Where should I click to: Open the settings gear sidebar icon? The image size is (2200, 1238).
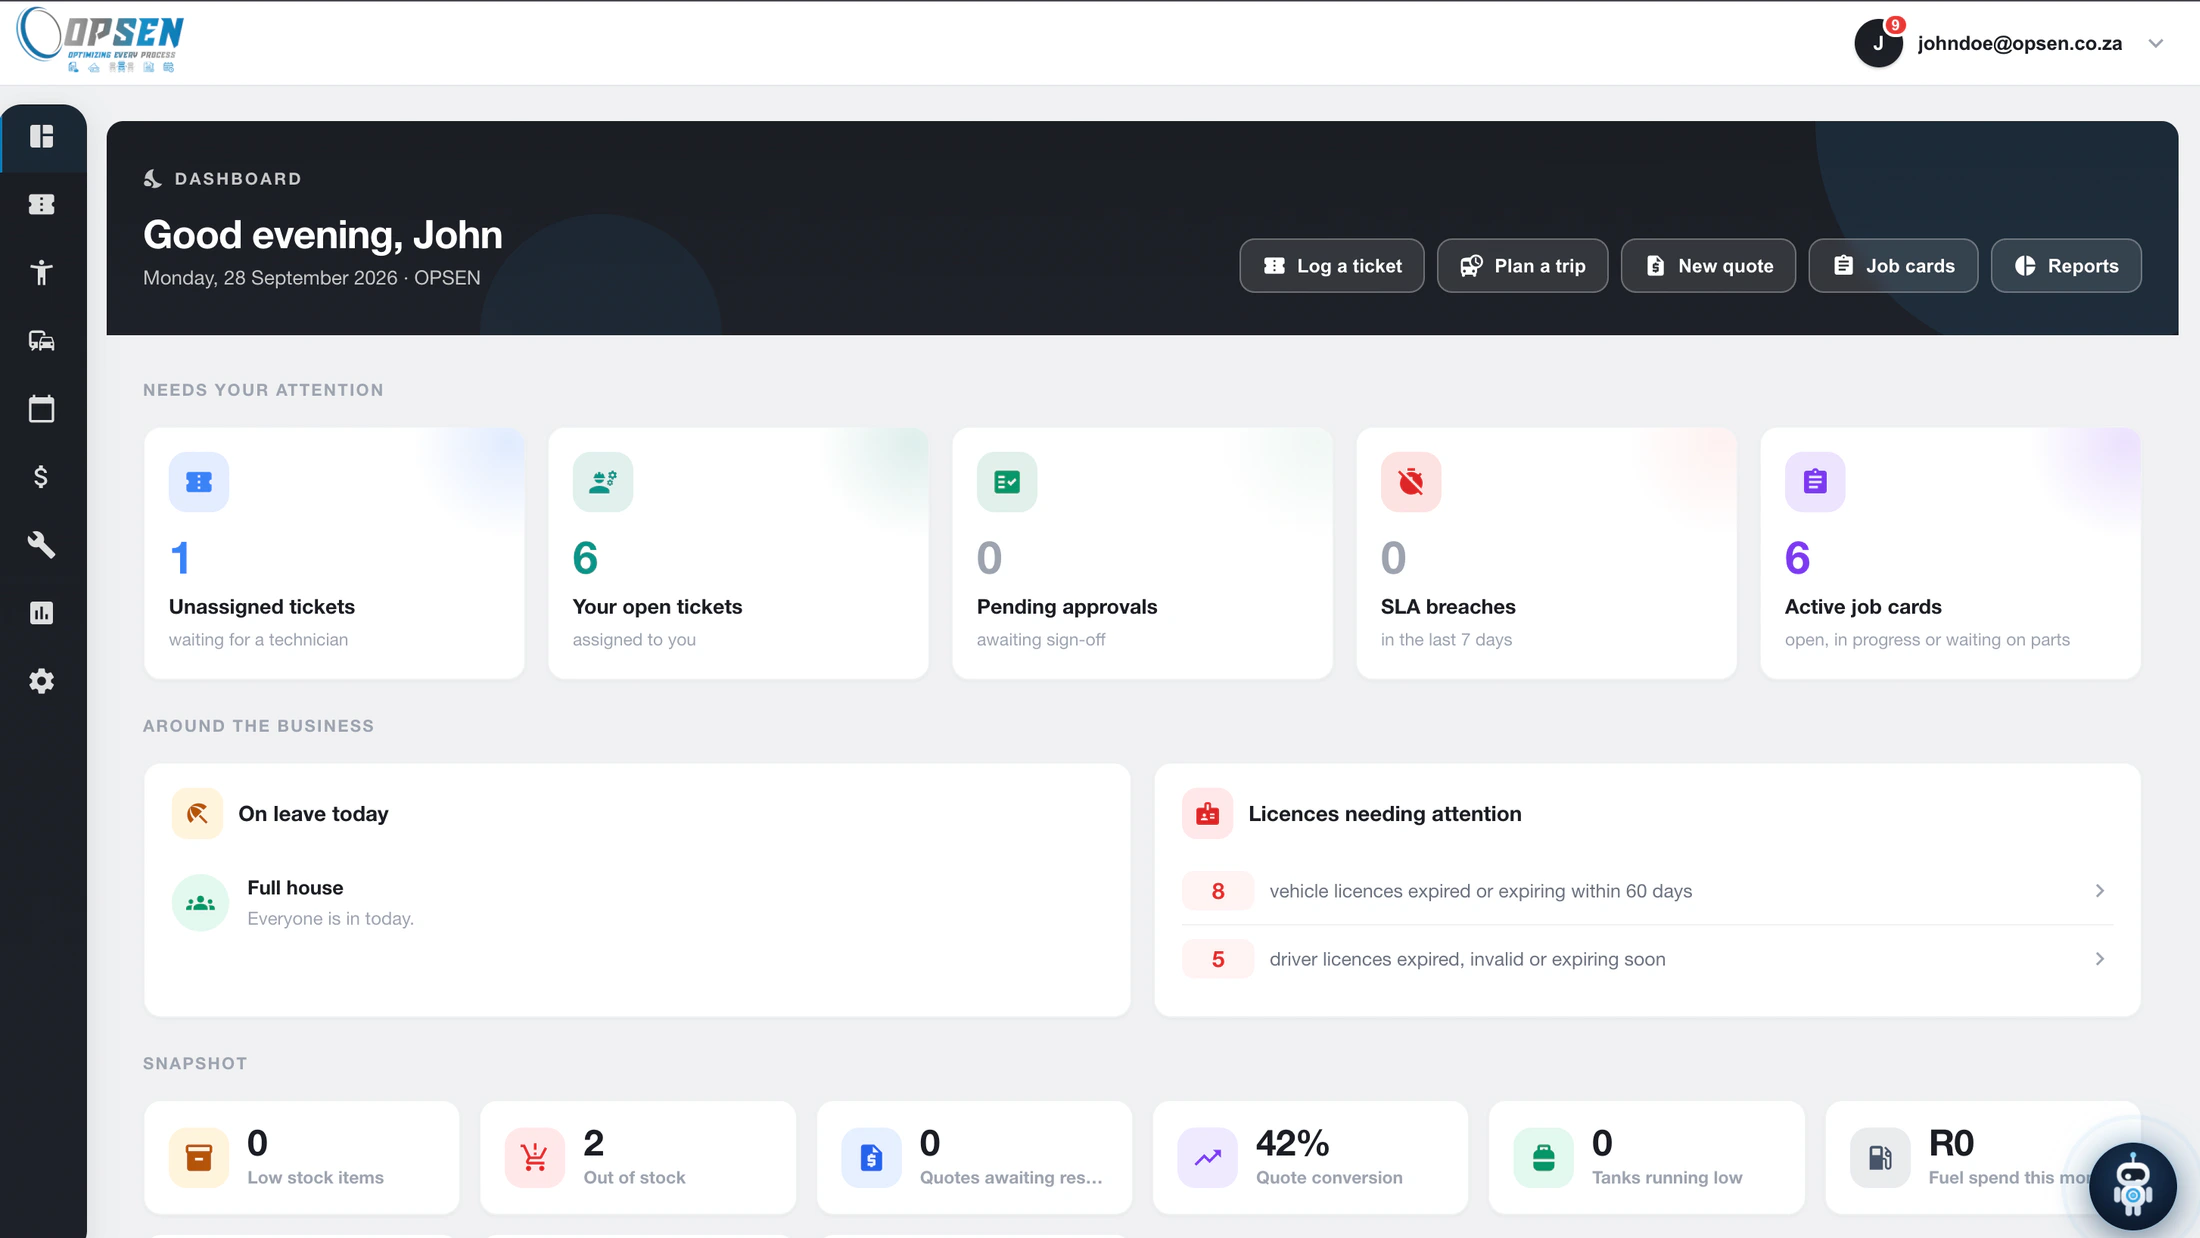[42, 681]
